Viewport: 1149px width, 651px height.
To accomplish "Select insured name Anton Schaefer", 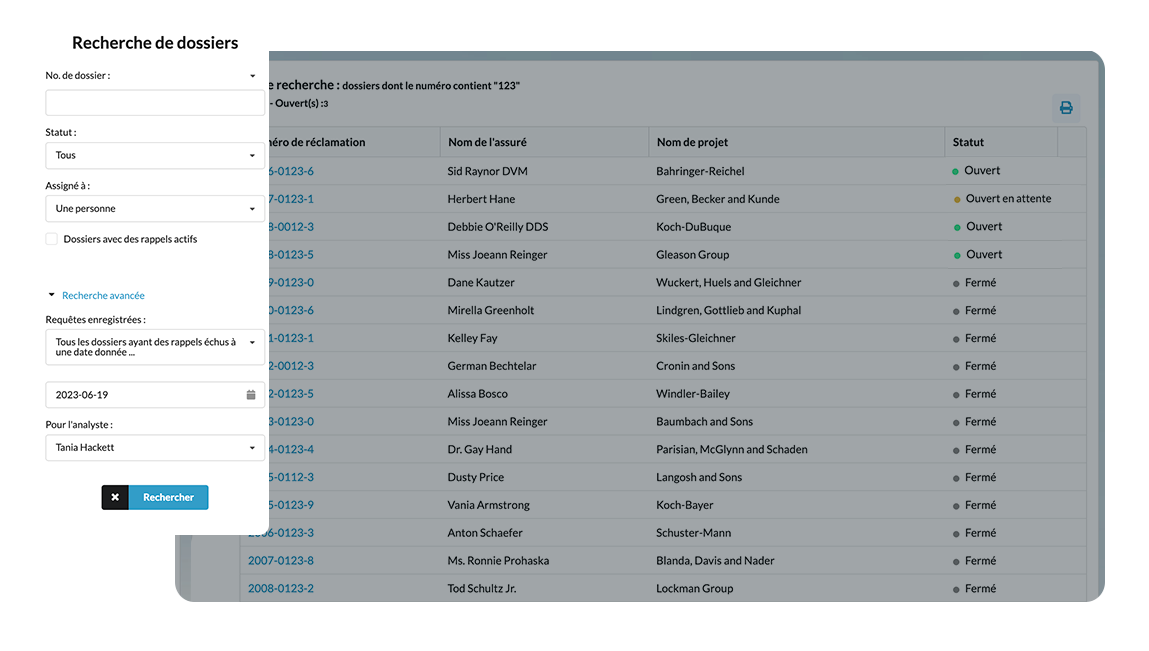I will (484, 534).
